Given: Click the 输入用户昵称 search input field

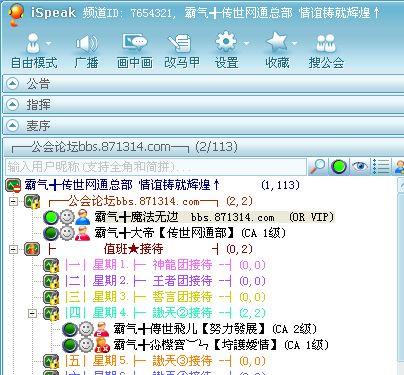Looking at the screenshot, I should 156,166.
